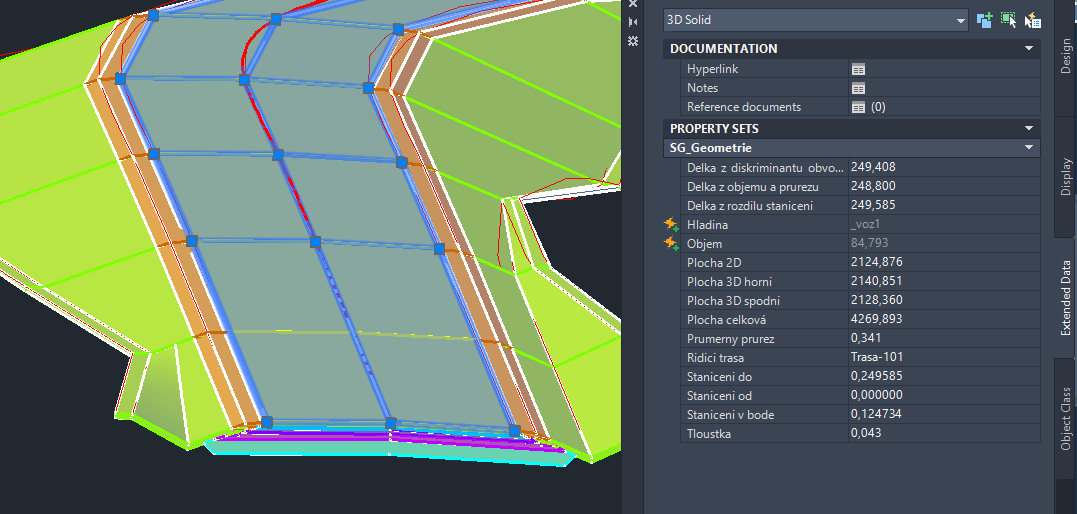Image resolution: width=1077 pixels, height=514 pixels.
Task: Collapse the PROPERTY SETS section
Action: pyautogui.click(x=1028, y=128)
